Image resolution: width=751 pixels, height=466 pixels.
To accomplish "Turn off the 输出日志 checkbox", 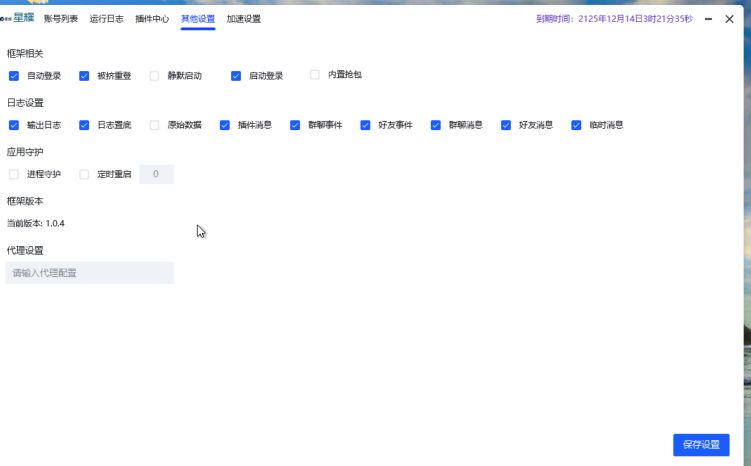I will pyautogui.click(x=14, y=126).
